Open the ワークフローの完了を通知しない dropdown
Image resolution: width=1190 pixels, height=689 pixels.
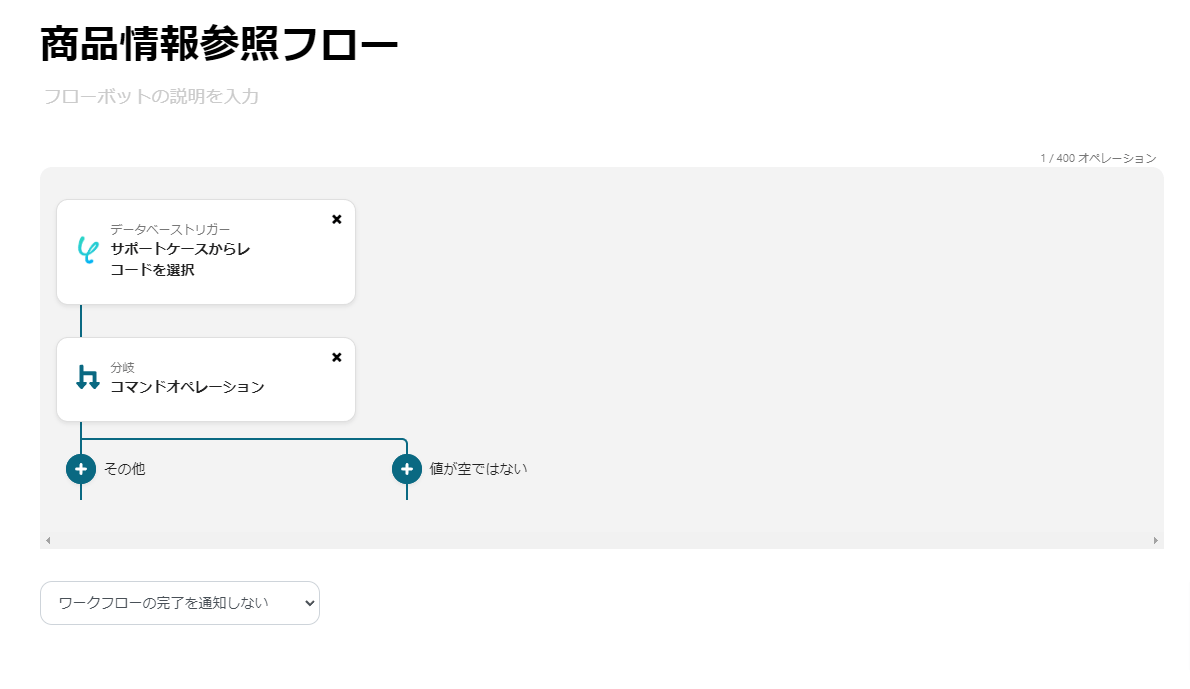(x=180, y=603)
